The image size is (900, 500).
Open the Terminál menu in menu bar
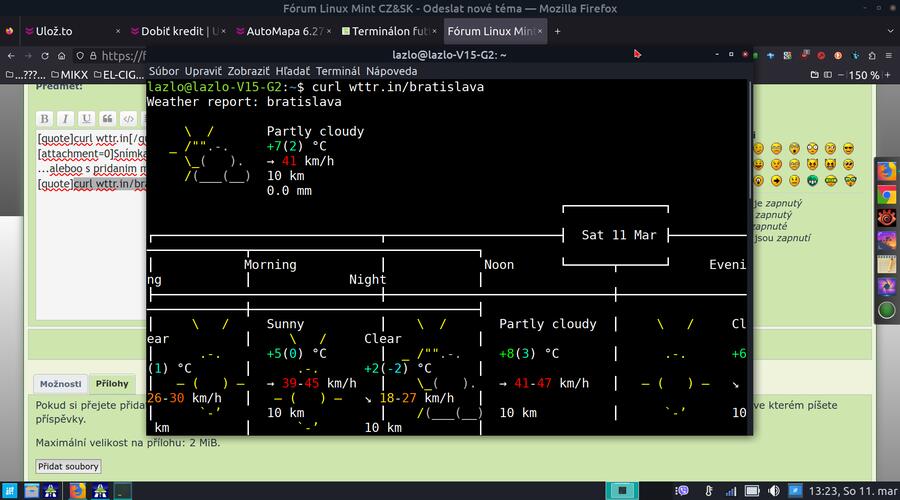point(337,71)
